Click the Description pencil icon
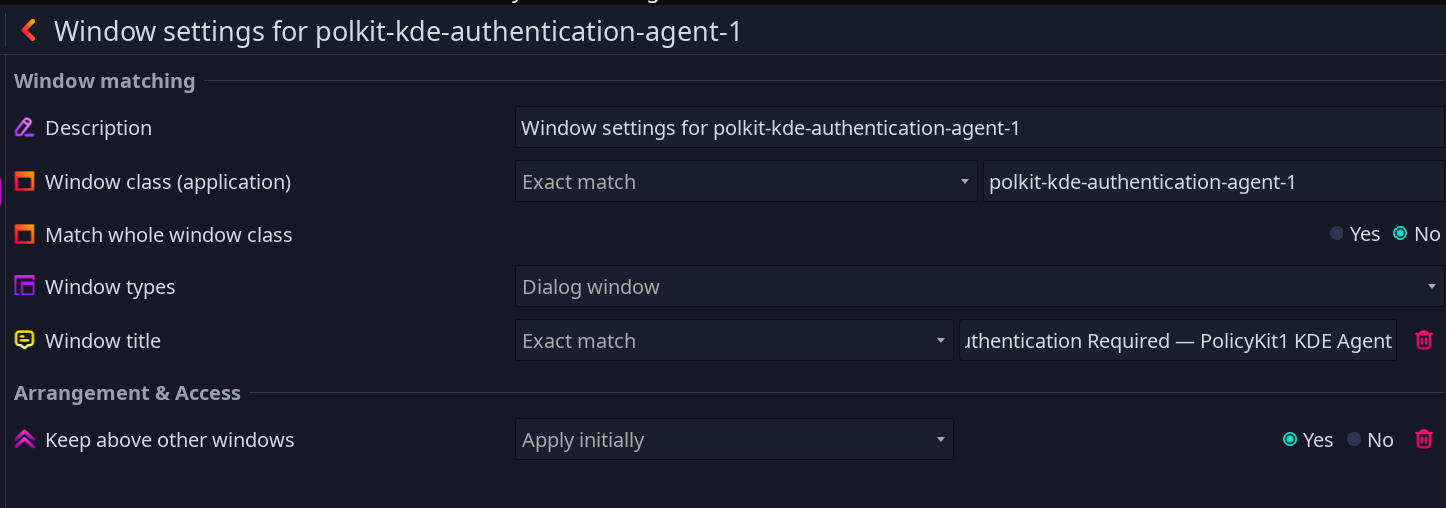 [25, 128]
